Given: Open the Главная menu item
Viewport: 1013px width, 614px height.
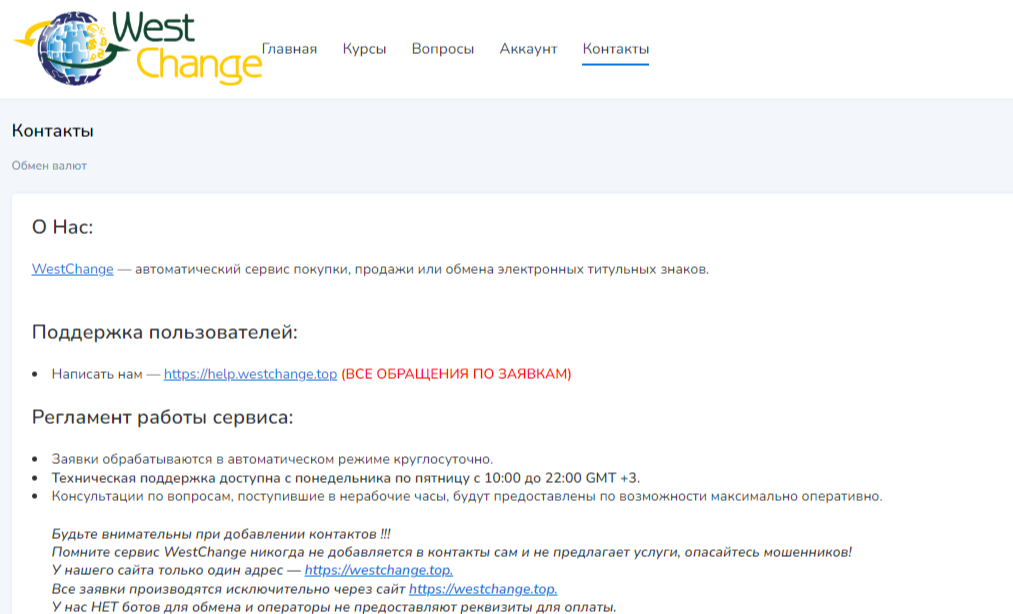Looking at the screenshot, I should click(289, 49).
